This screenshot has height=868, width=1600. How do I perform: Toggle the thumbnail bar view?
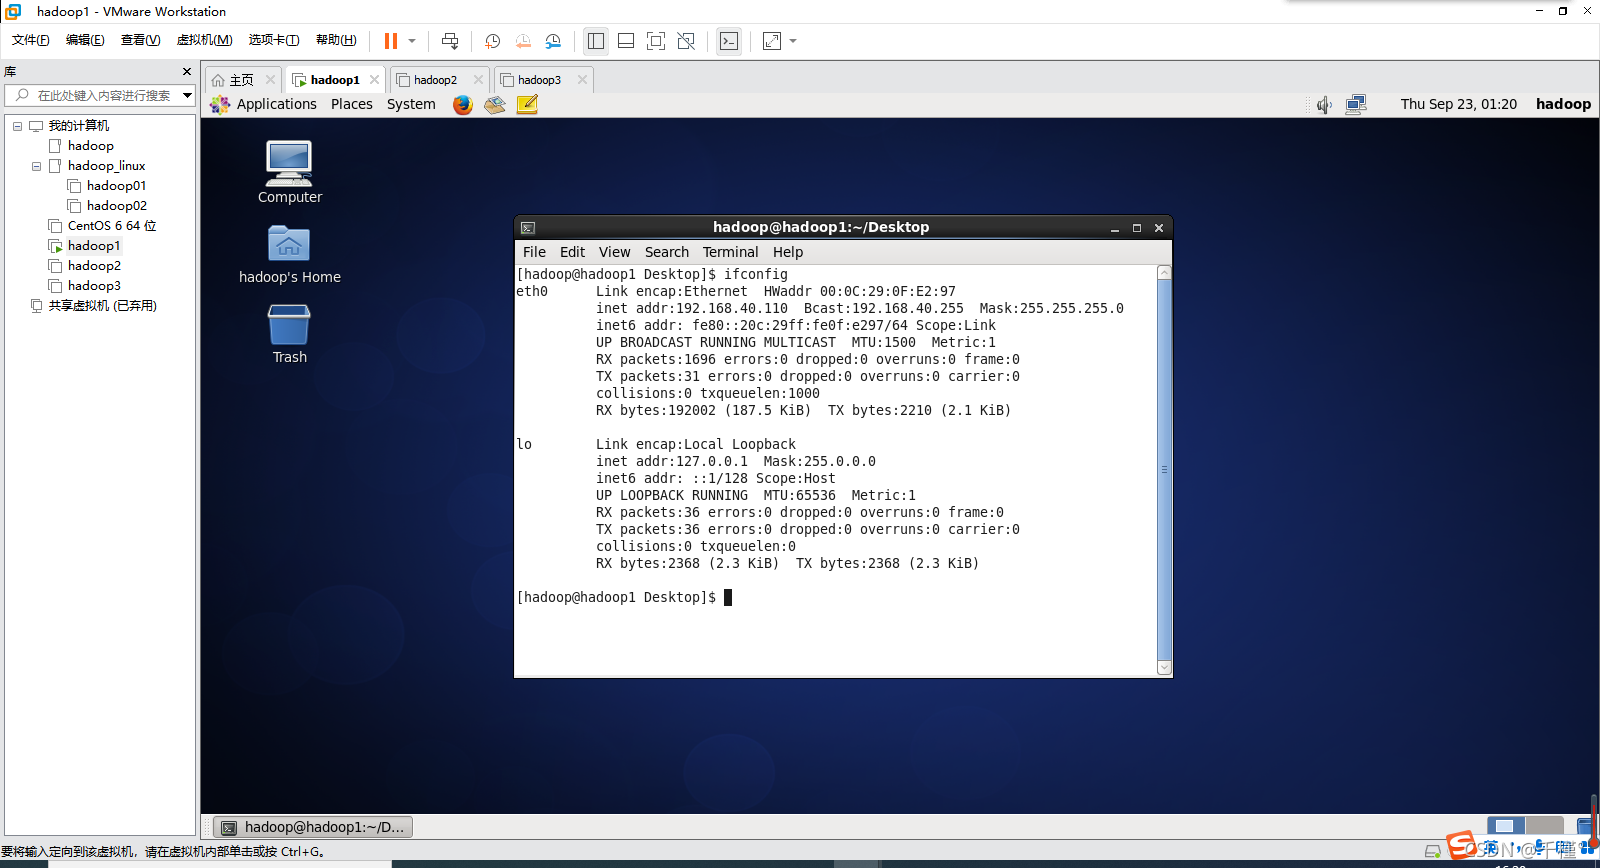626,41
